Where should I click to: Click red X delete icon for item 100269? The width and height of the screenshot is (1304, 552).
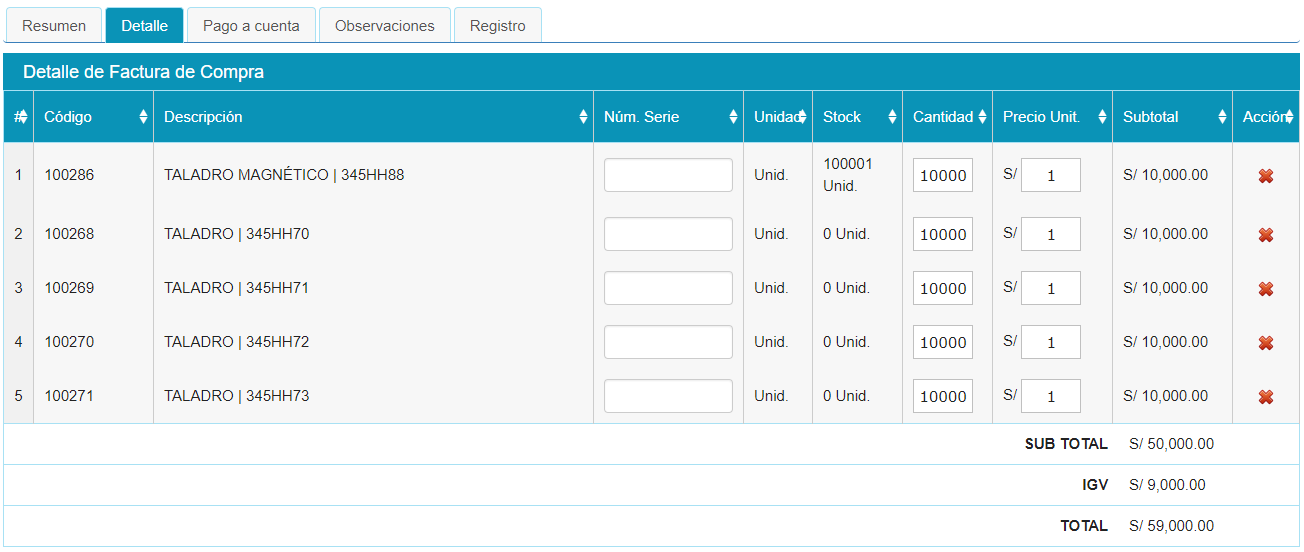click(1265, 289)
